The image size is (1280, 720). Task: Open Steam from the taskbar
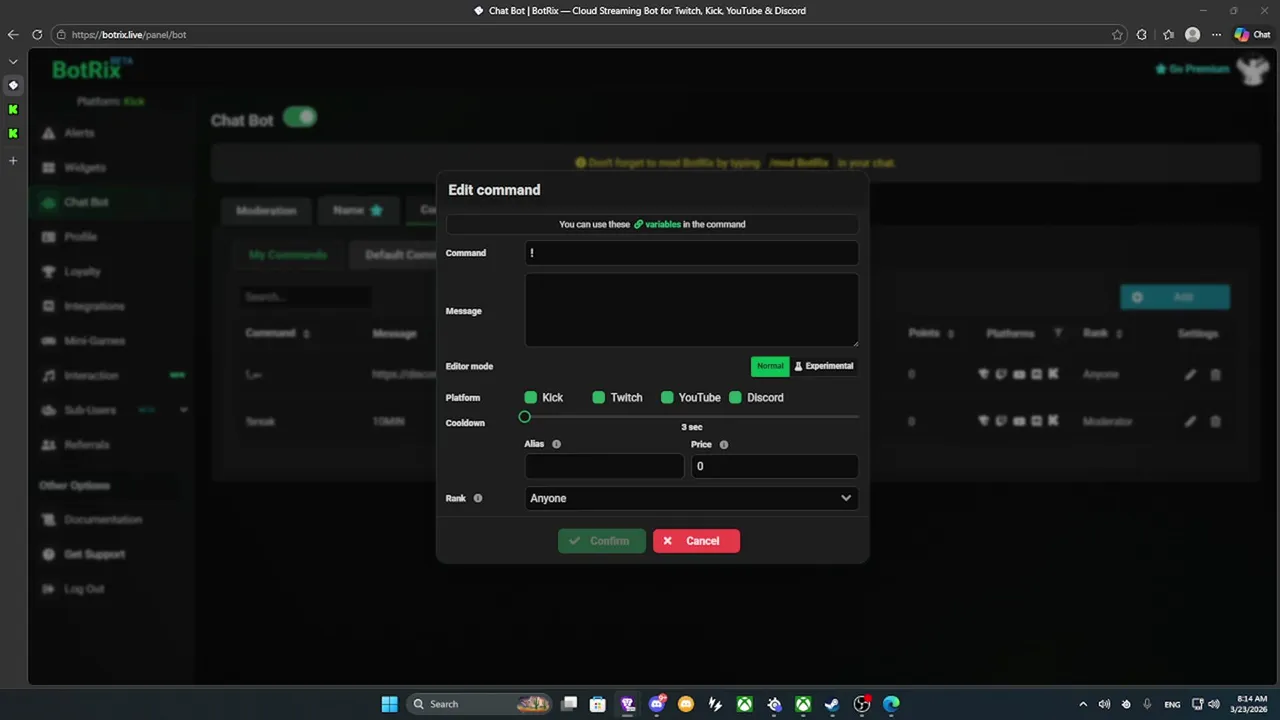pyautogui.click(x=832, y=704)
